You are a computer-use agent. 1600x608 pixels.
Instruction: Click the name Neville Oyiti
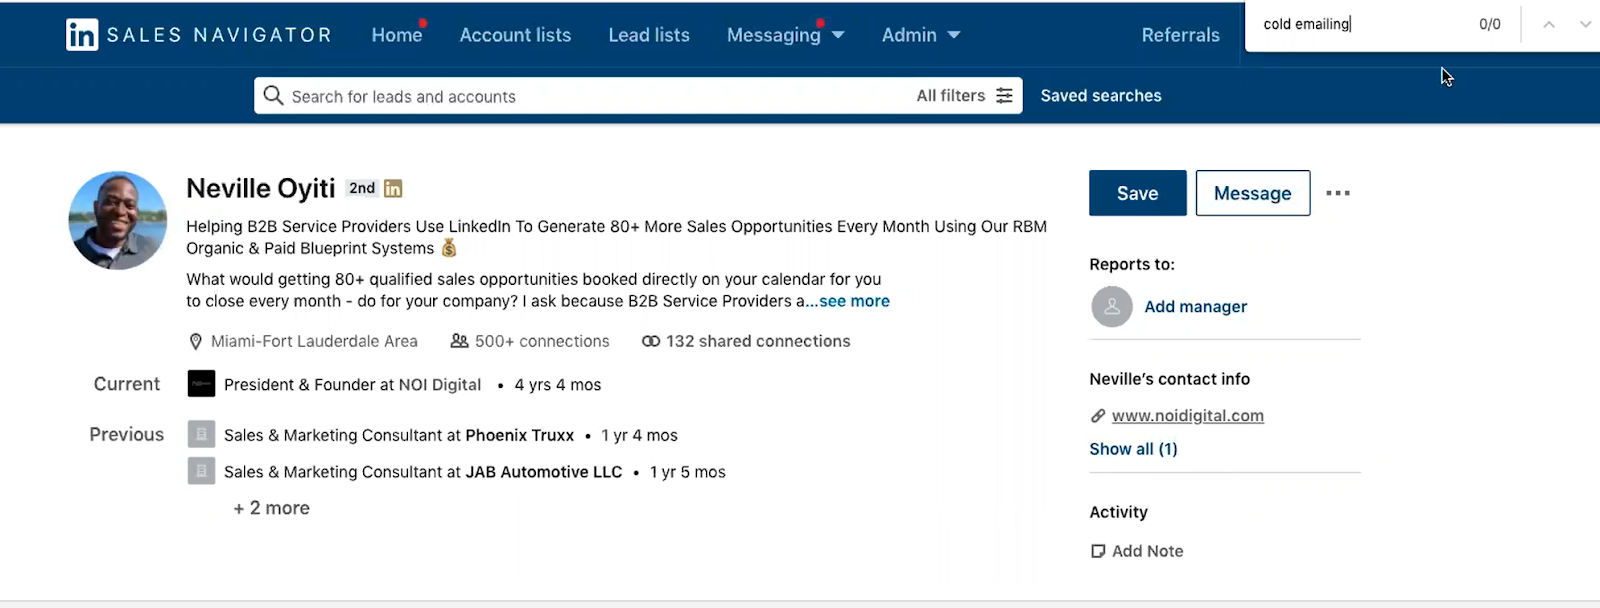pyautogui.click(x=261, y=188)
